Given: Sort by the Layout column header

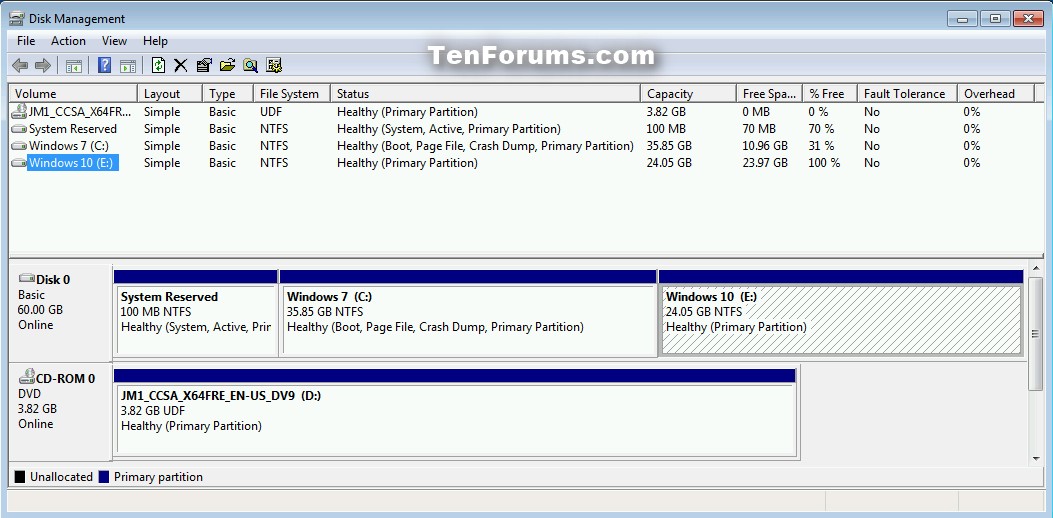Looking at the screenshot, I should [x=170, y=94].
